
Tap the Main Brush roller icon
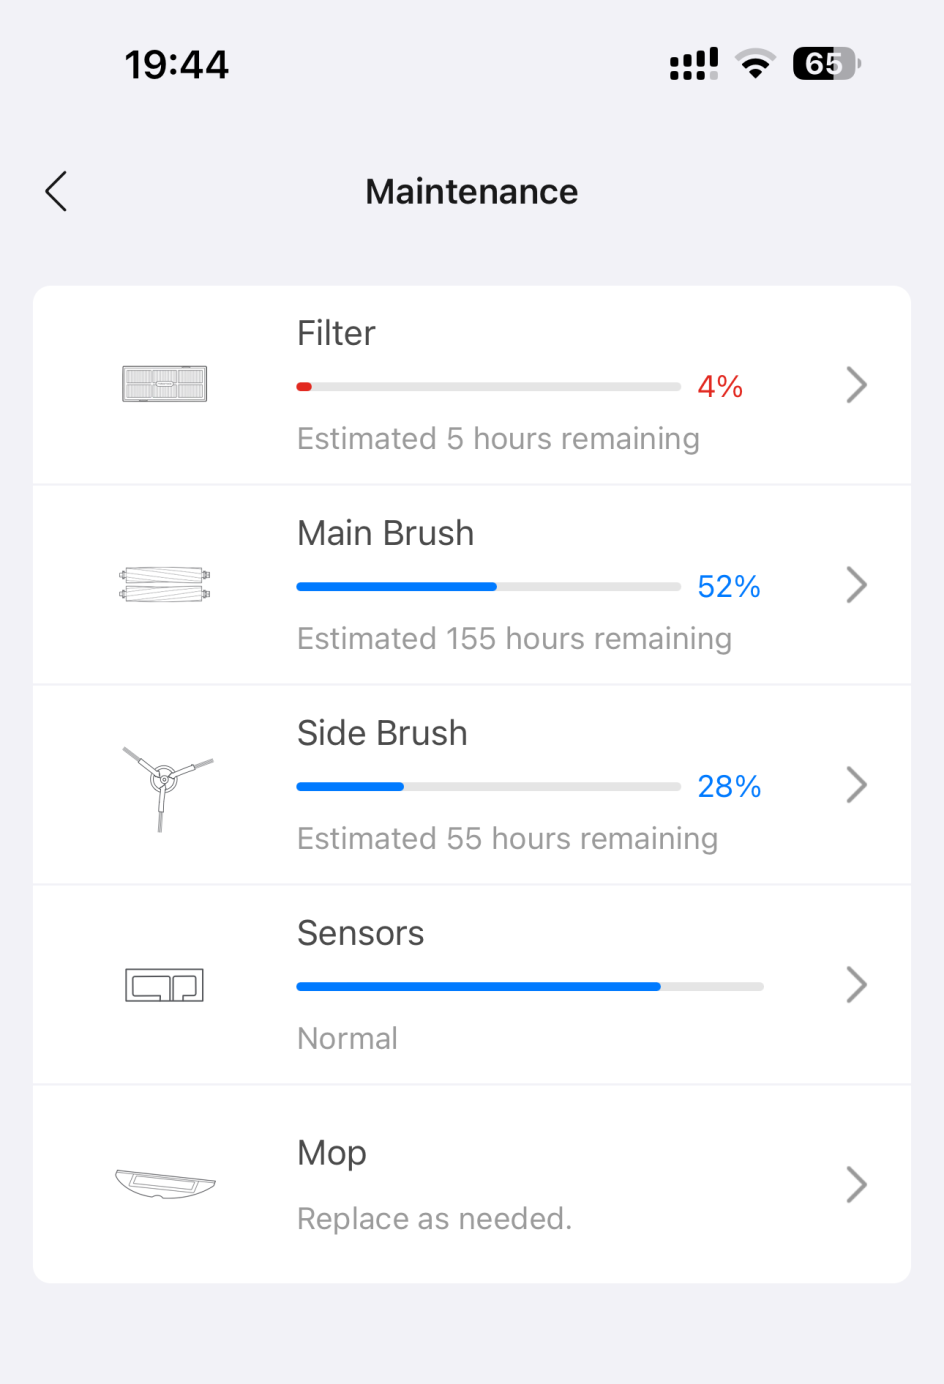[164, 584]
